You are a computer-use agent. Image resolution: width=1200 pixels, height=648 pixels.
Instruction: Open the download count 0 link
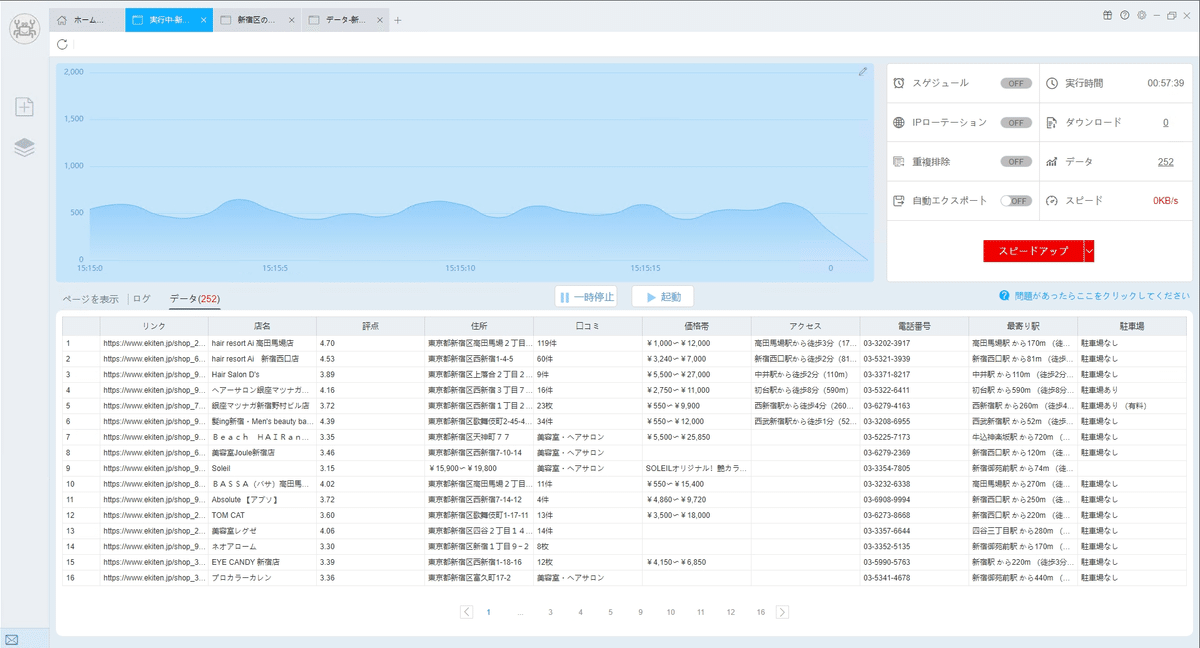click(x=1165, y=122)
